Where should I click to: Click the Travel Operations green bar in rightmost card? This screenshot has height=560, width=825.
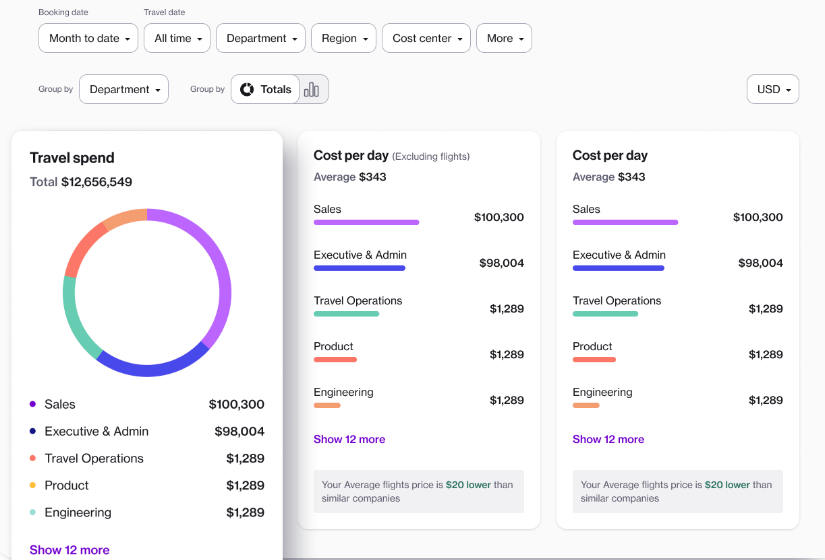pyautogui.click(x=605, y=314)
